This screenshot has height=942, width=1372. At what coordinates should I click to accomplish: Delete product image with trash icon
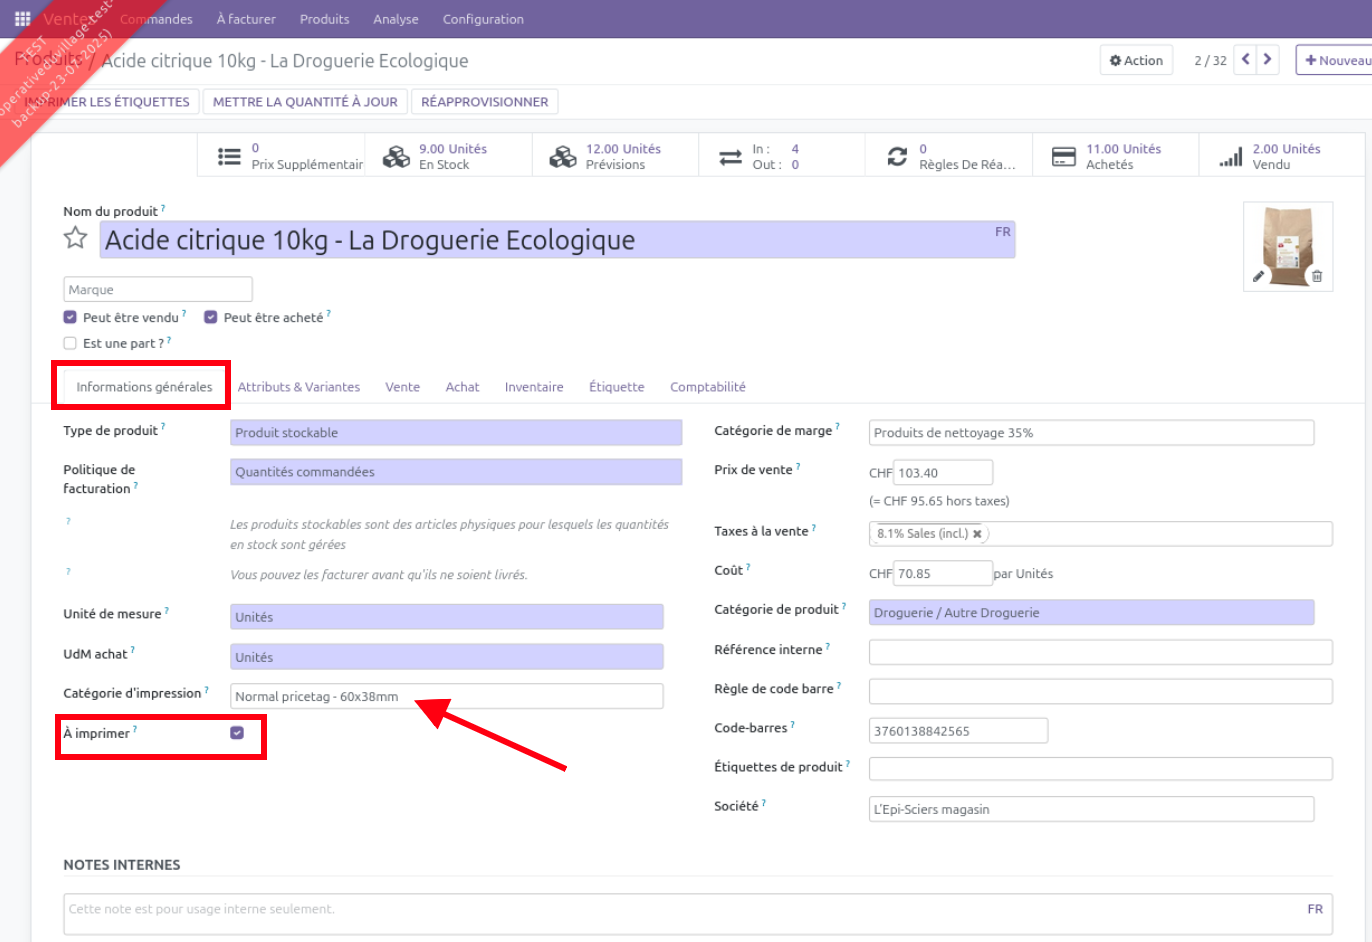[1317, 276]
